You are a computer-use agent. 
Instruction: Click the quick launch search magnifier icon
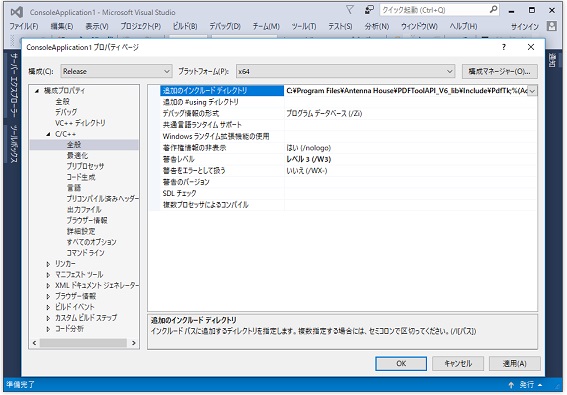[x=493, y=10]
